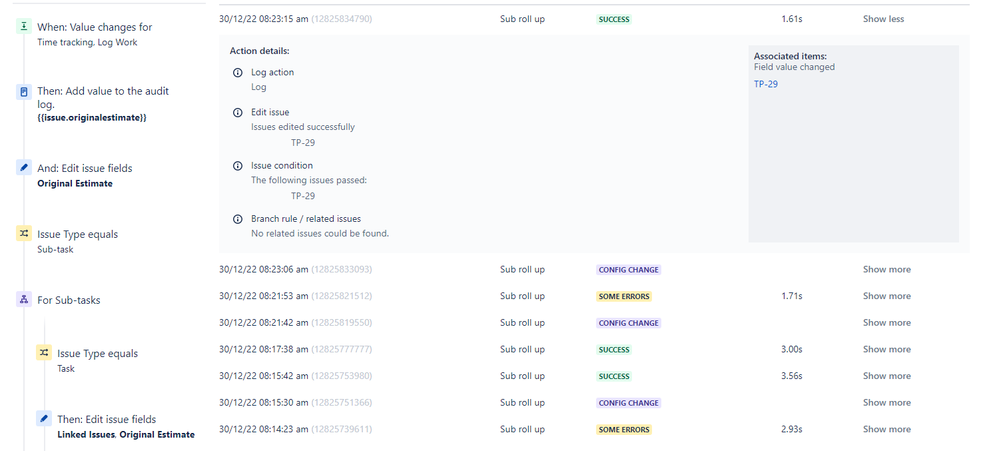
Task: Select 'Then: Edit issue fields' Linked Issues component
Action: 126,426
